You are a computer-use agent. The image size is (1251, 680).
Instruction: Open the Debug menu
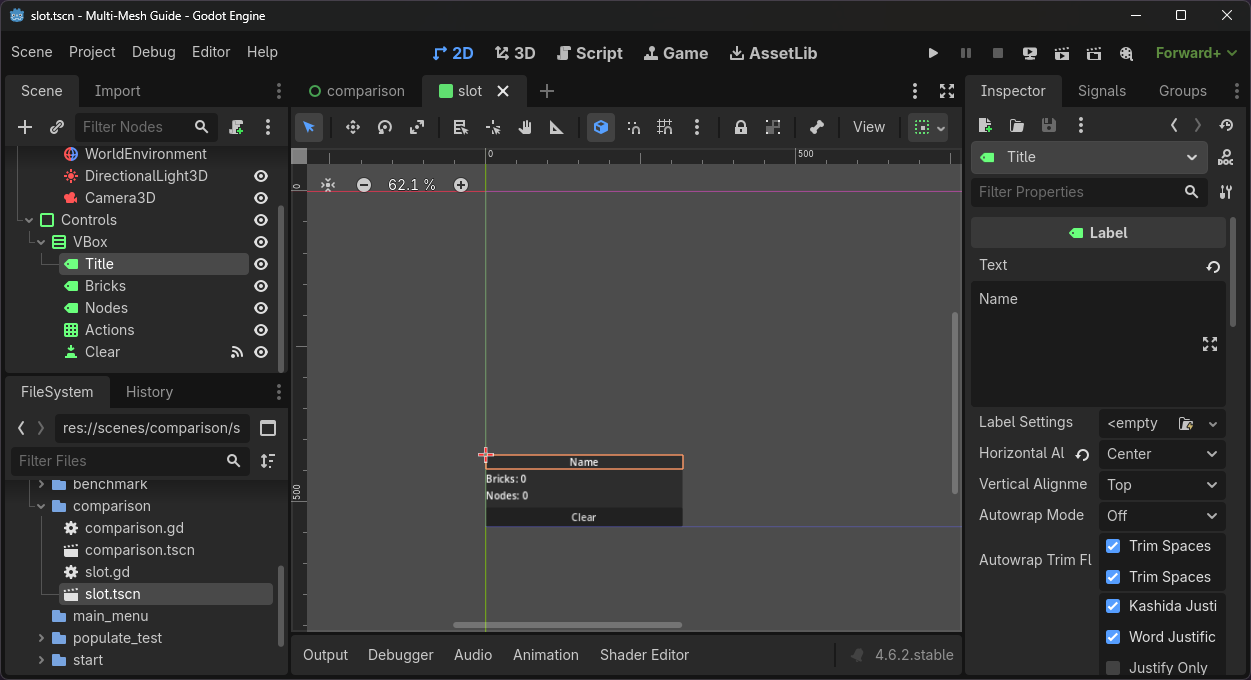click(153, 52)
